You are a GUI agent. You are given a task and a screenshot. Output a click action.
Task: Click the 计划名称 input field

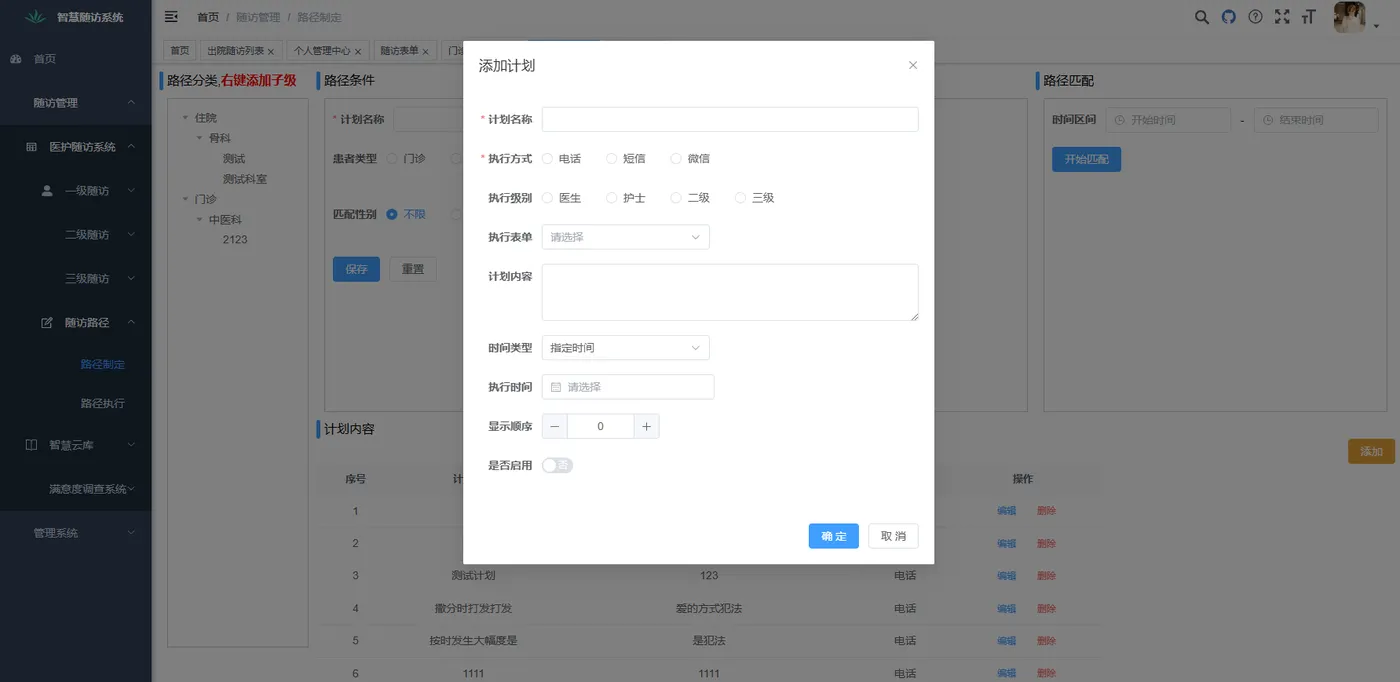click(729, 119)
